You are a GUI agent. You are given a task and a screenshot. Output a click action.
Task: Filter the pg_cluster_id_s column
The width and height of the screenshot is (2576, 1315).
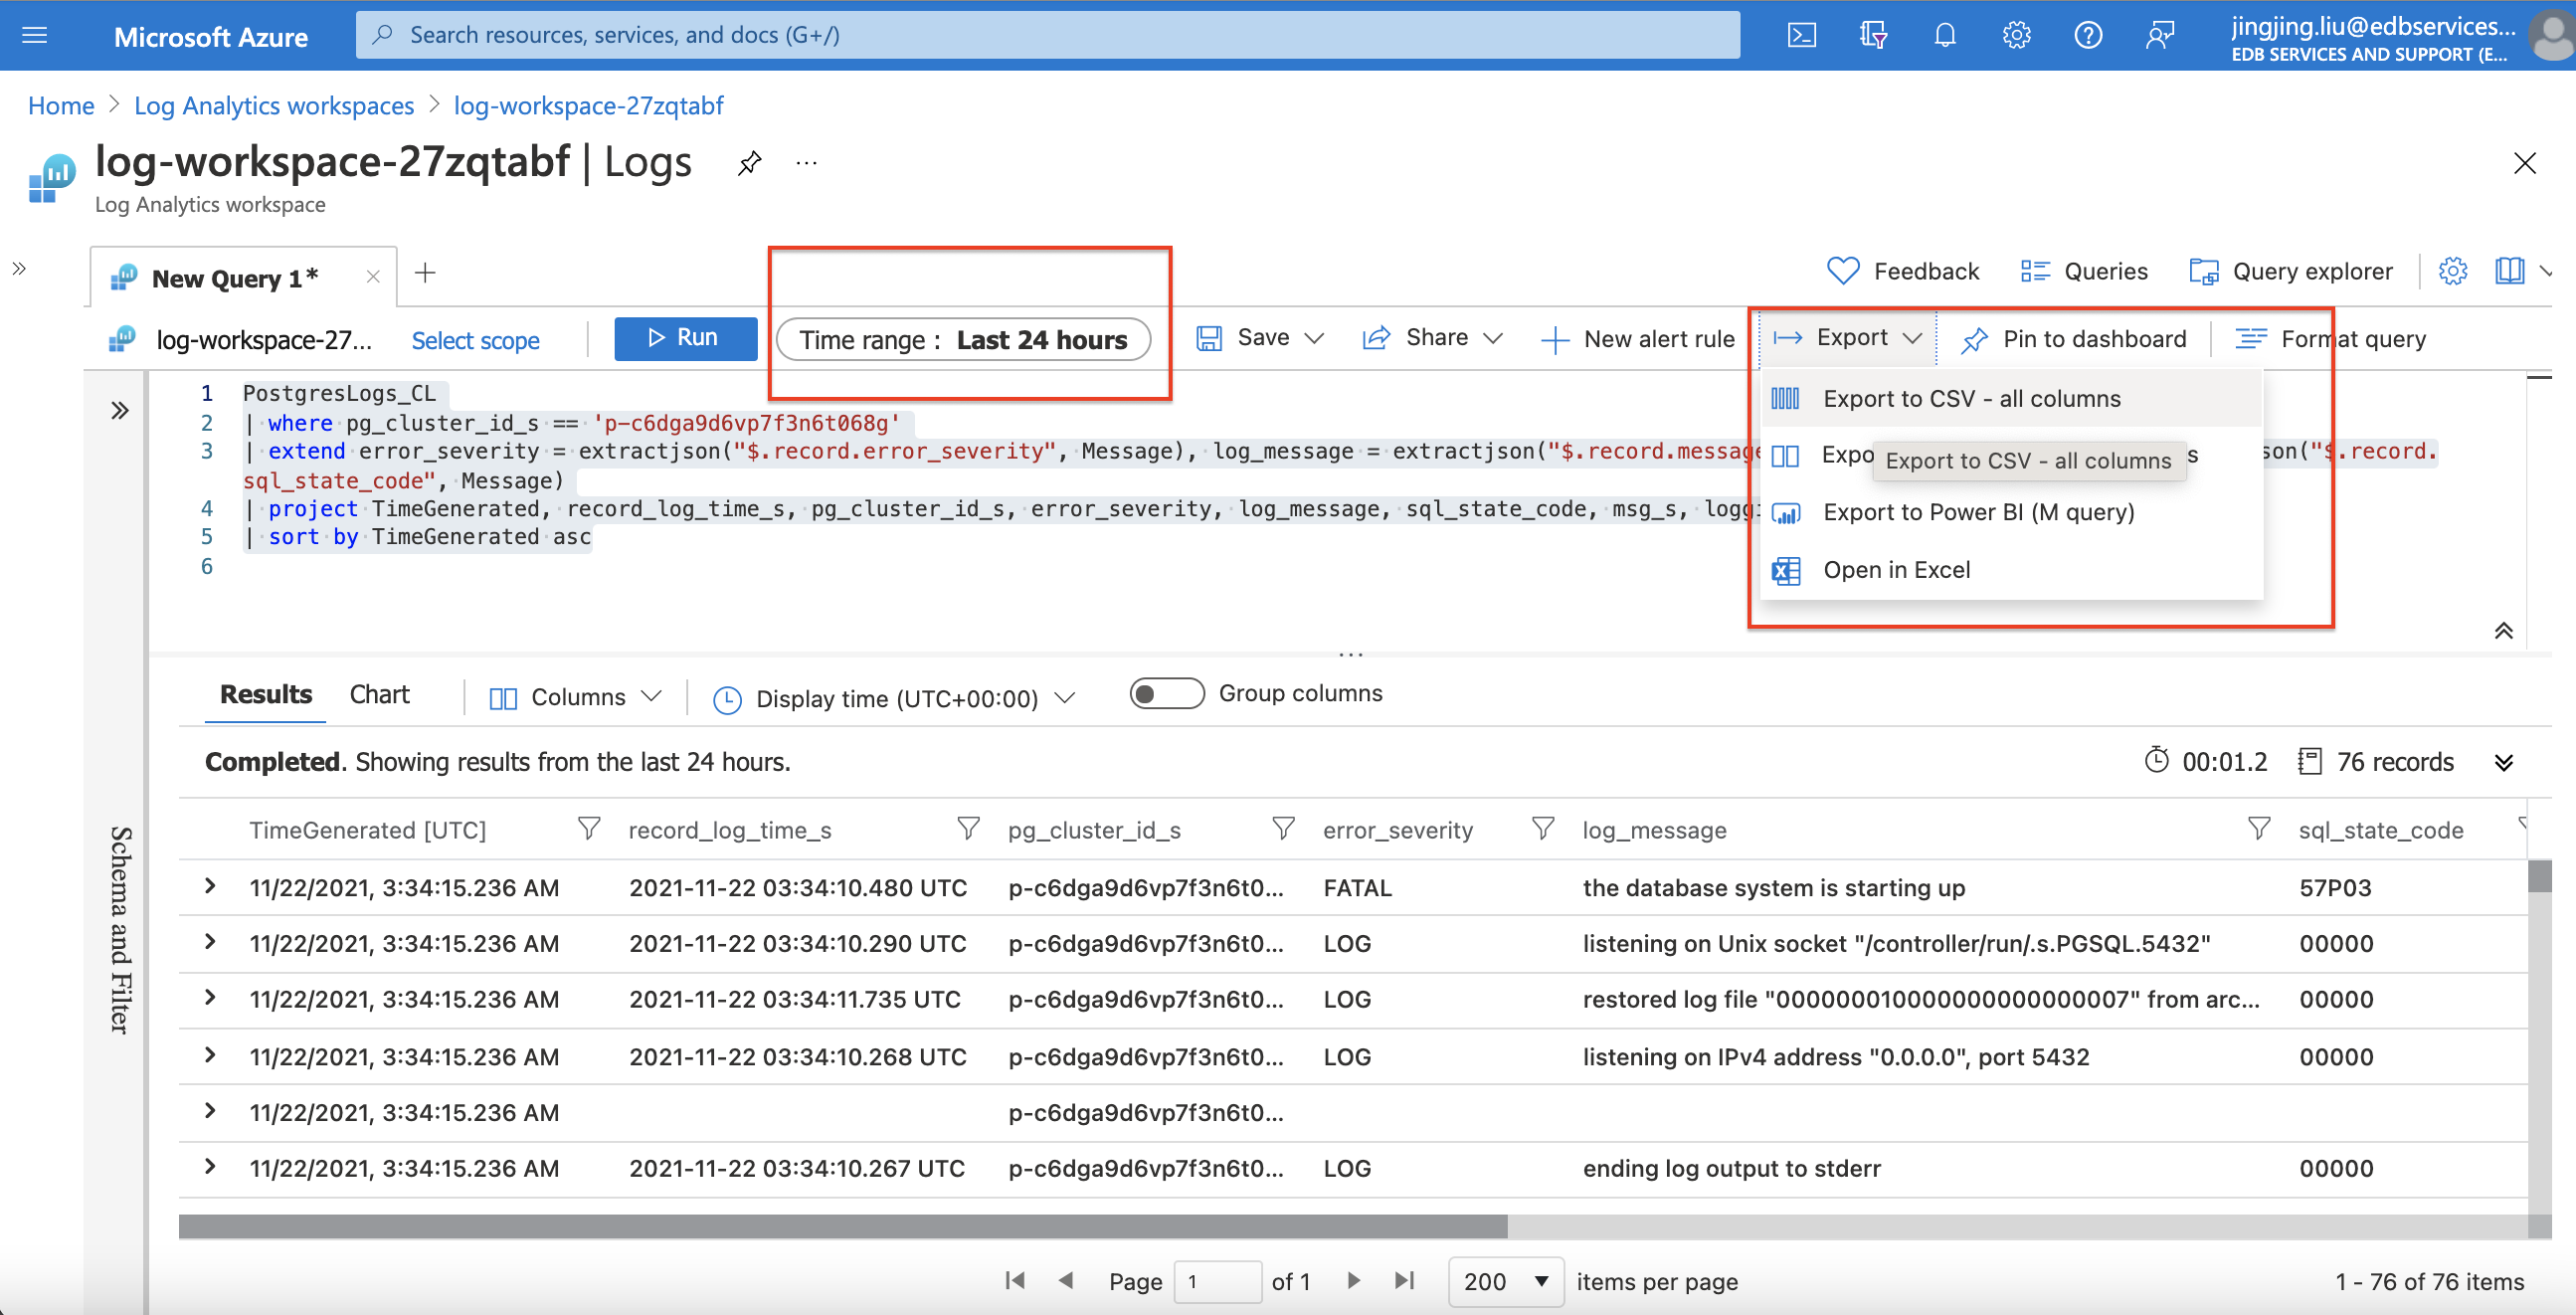pyautogui.click(x=1283, y=828)
